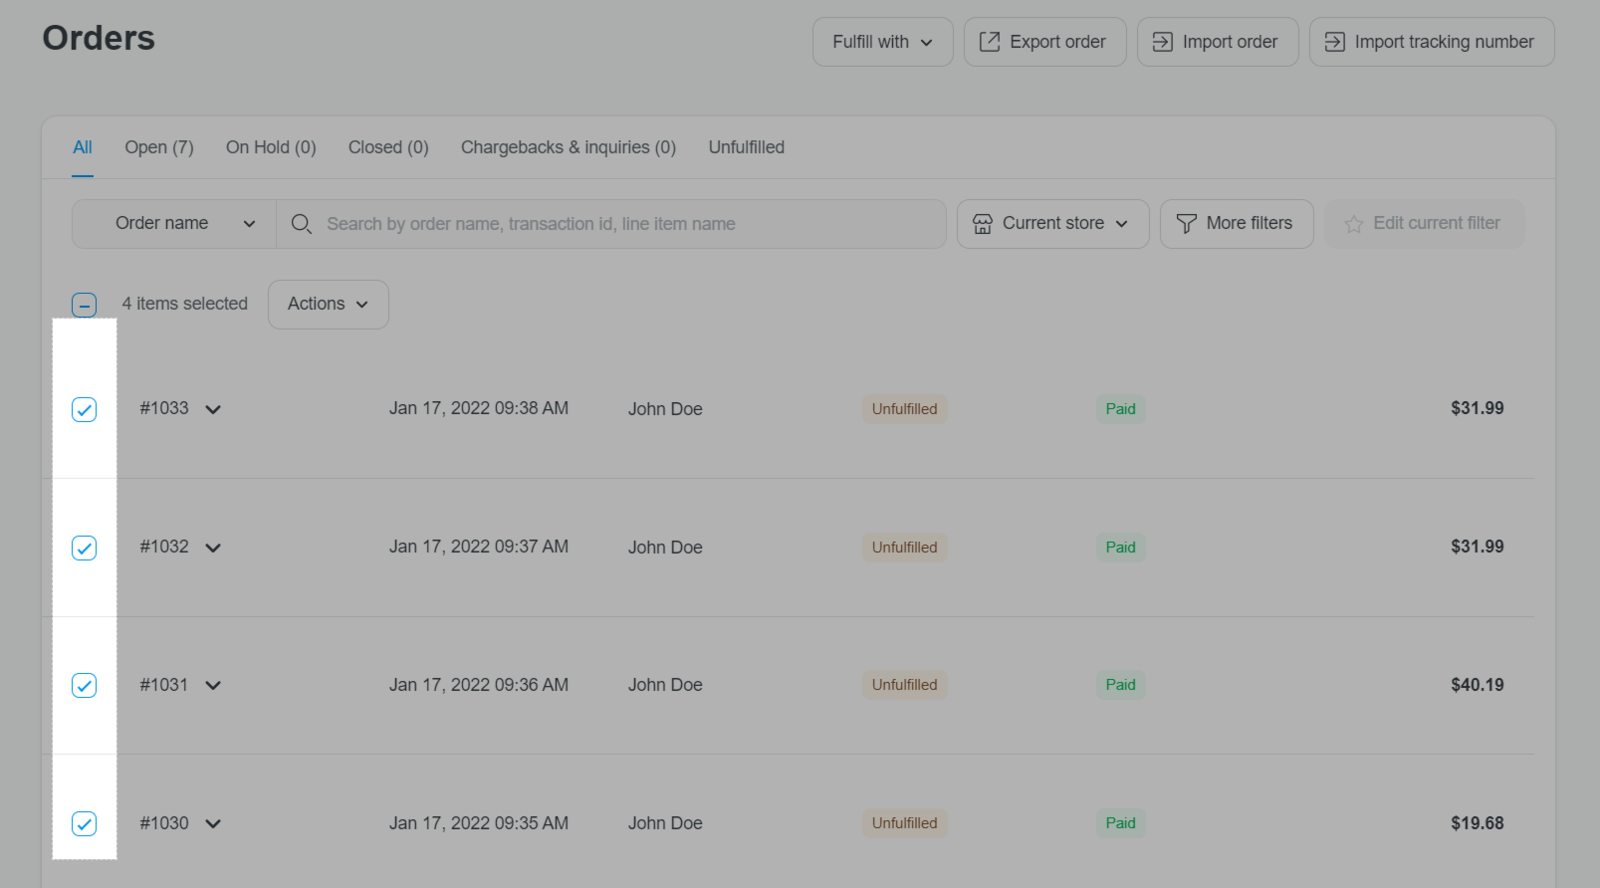Switch to the Open (7) tab
The image size is (1600, 888).
pos(159,147)
